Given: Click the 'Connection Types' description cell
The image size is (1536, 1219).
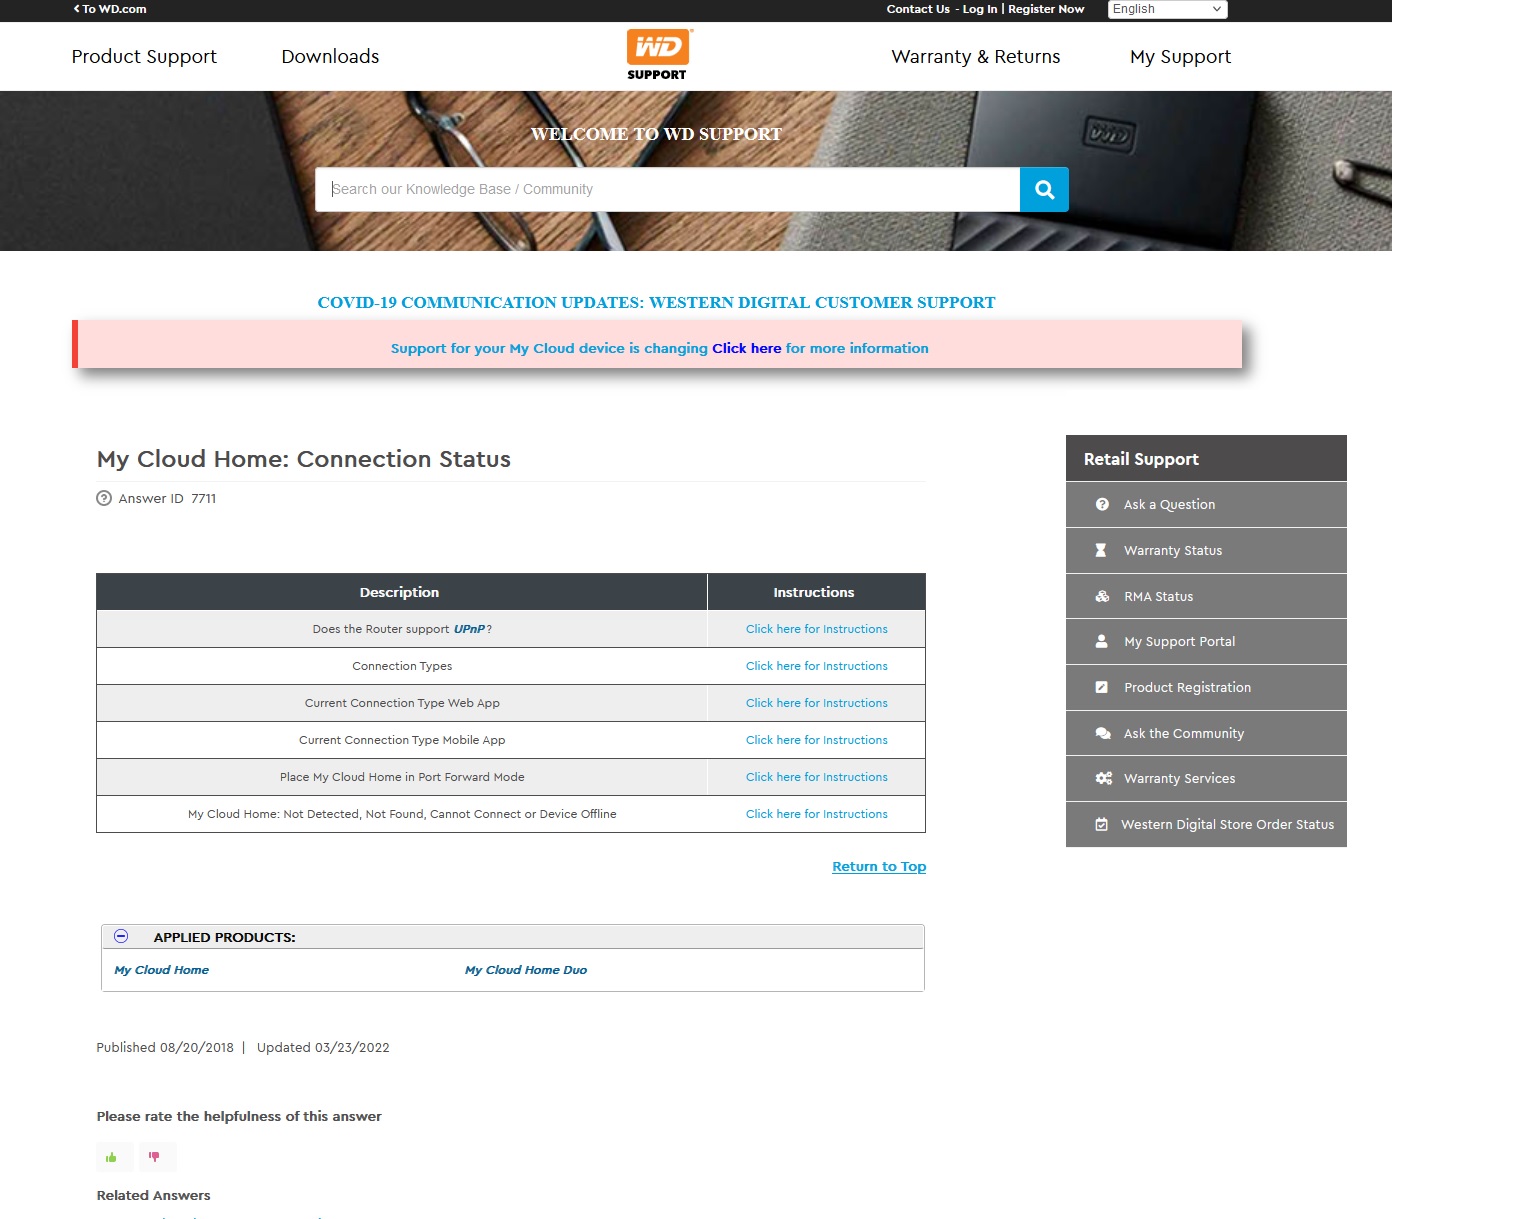Looking at the screenshot, I should pyautogui.click(x=401, y=666).
